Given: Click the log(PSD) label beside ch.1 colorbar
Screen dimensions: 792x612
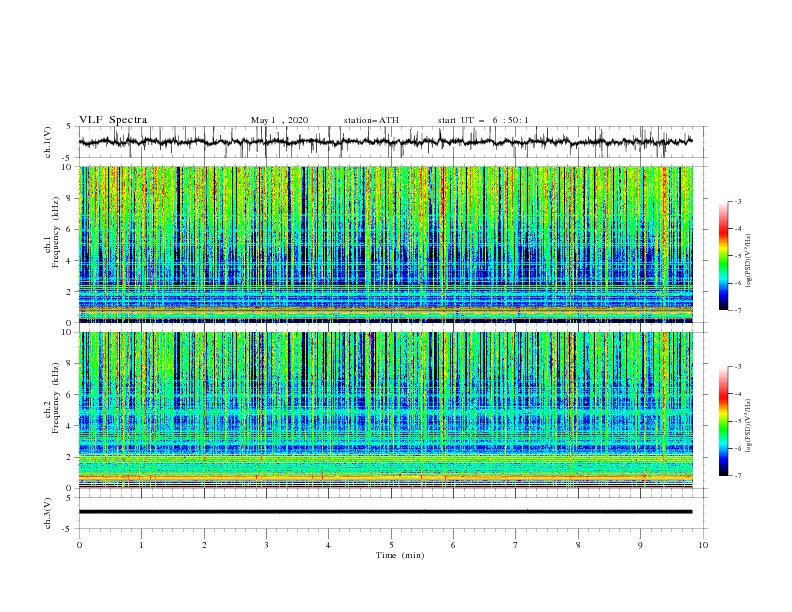Looking at the screenshot, I should tap(750, 261).
